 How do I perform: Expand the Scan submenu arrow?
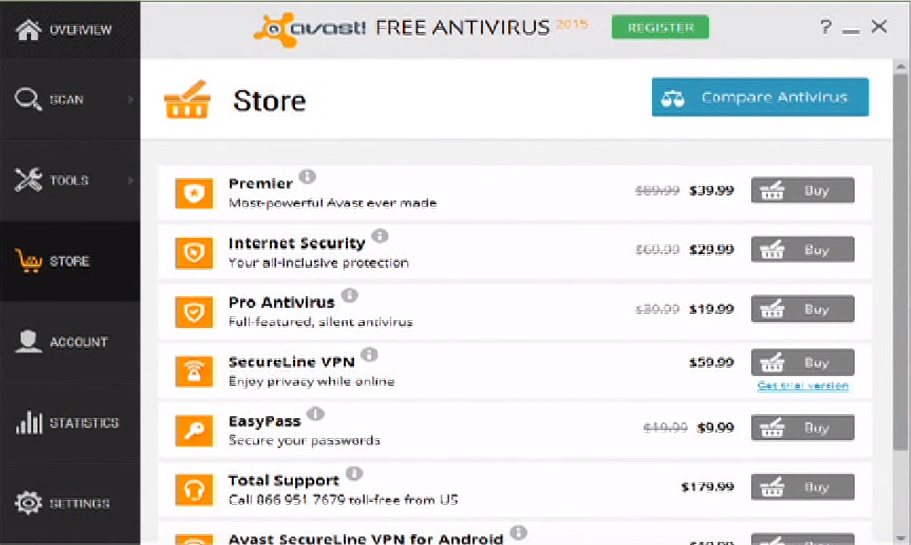(130, 100)
